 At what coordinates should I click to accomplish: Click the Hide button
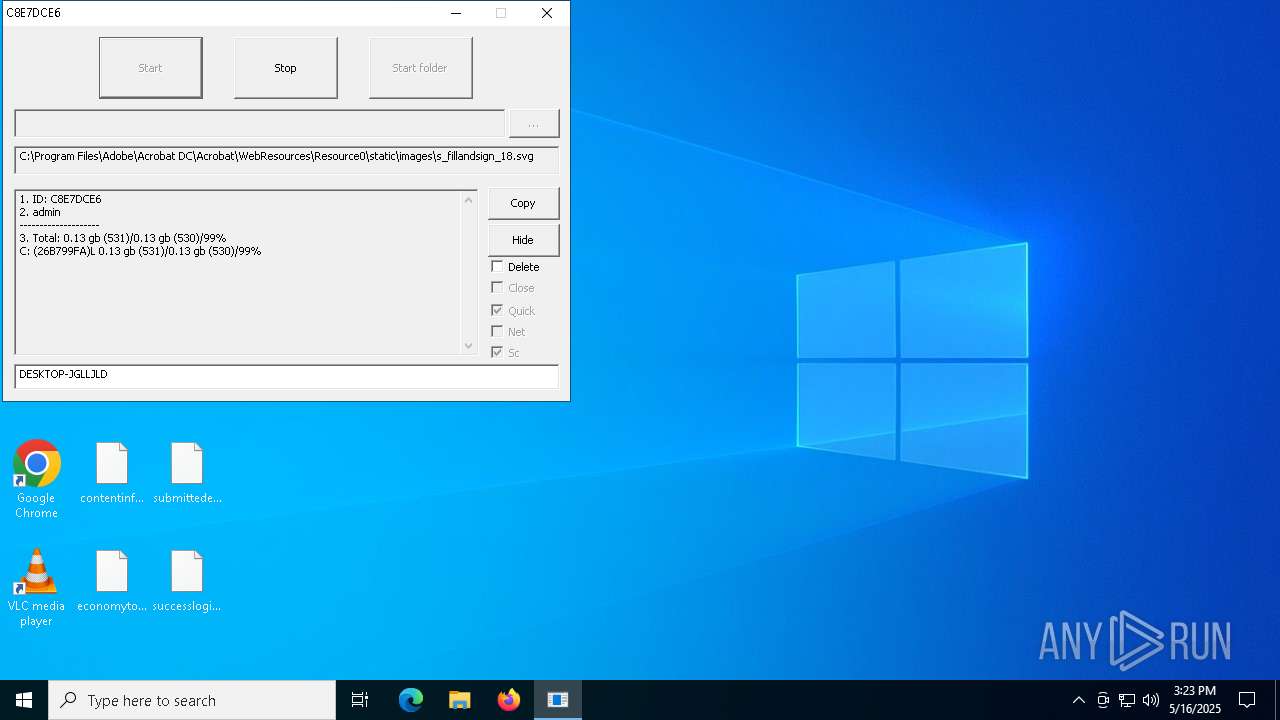(x=523, y=240)
